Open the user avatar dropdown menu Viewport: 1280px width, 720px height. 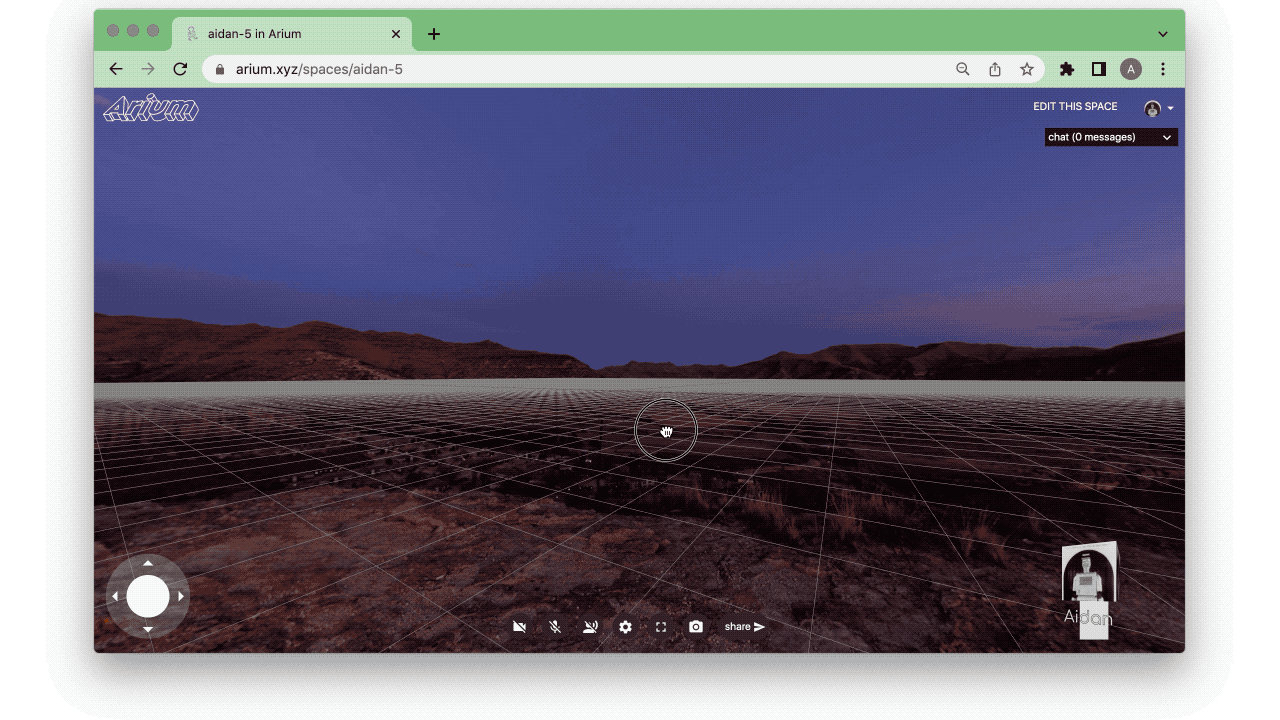1158,108
